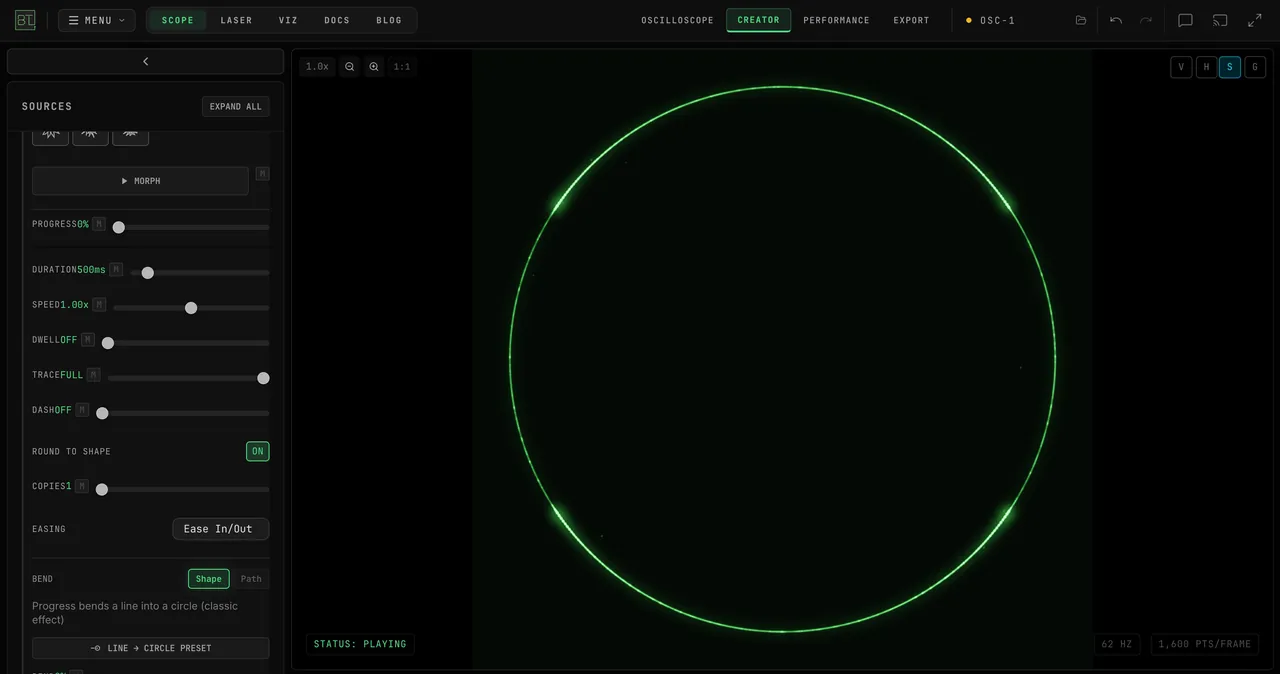Click the M button beside SPEED
Screen dimensions: 1280x674
(x=99, y=304)
